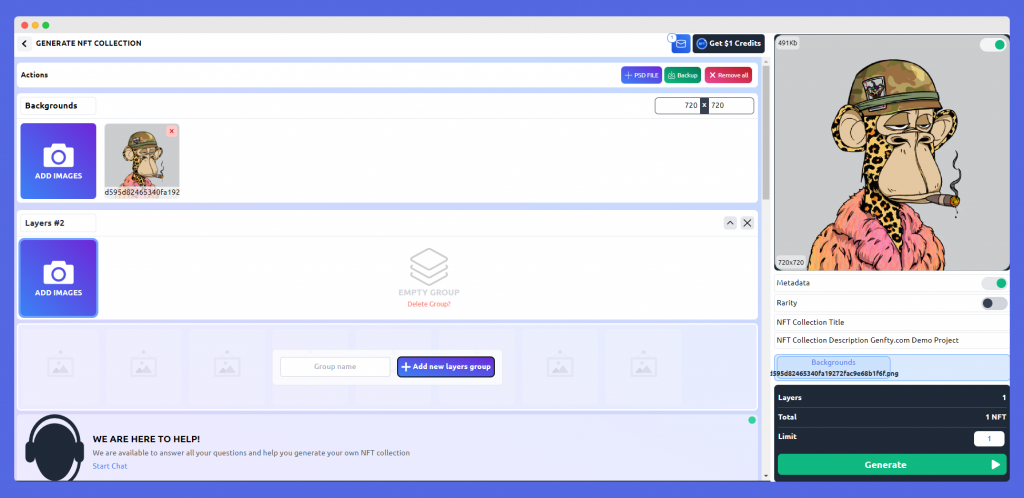
Task: Remove the ape image with its red X
Action: [x=172, y=131]
